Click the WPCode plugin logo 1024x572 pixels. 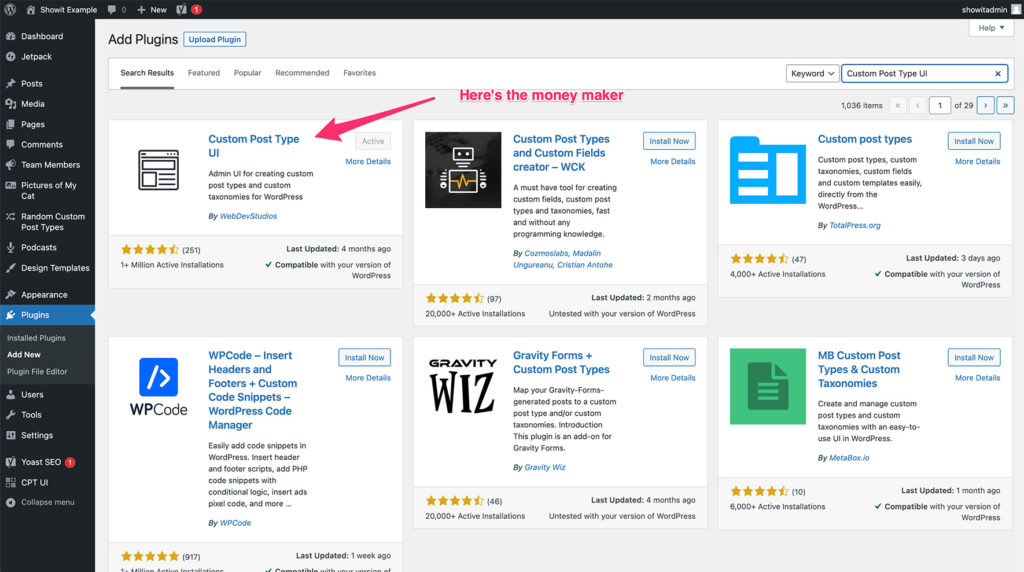158,386
